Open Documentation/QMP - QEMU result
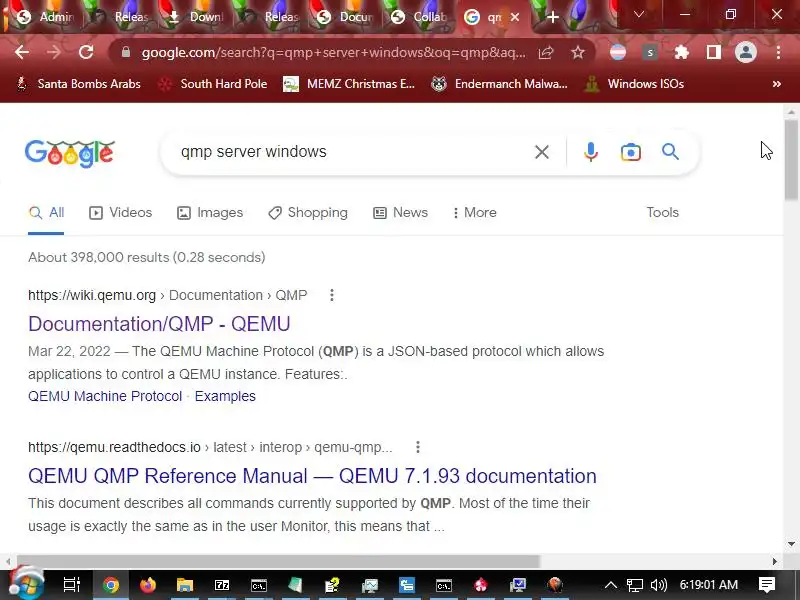 [159, 324]
